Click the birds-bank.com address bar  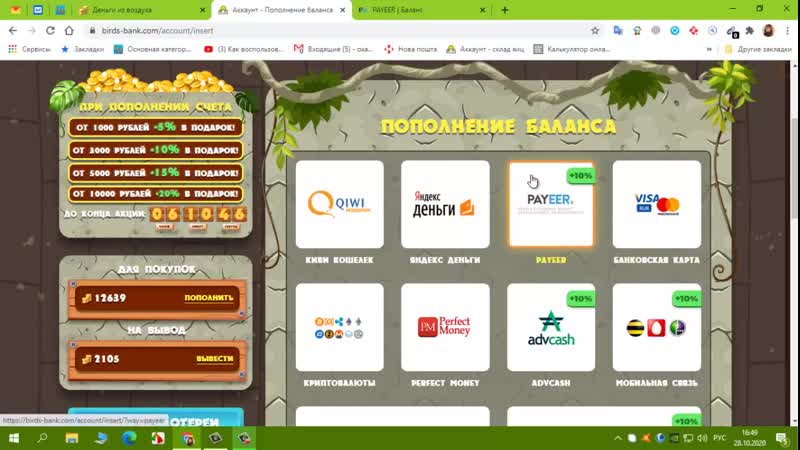(337, 31)
